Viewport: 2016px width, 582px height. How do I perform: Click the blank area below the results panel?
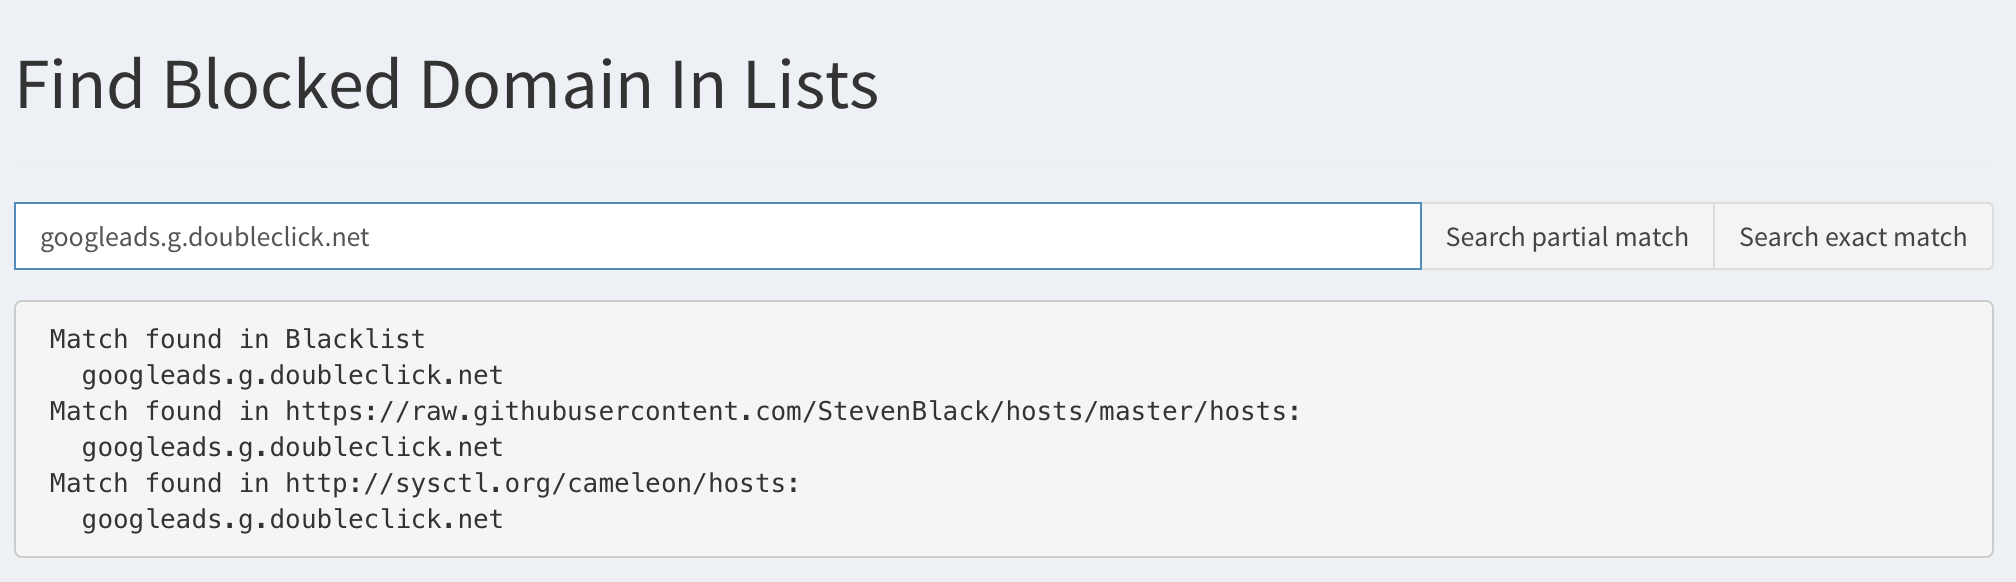[1000, 570]
